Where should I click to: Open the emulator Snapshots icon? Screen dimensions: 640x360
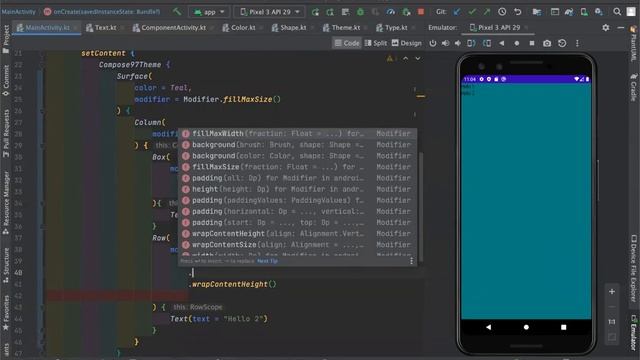562,43
